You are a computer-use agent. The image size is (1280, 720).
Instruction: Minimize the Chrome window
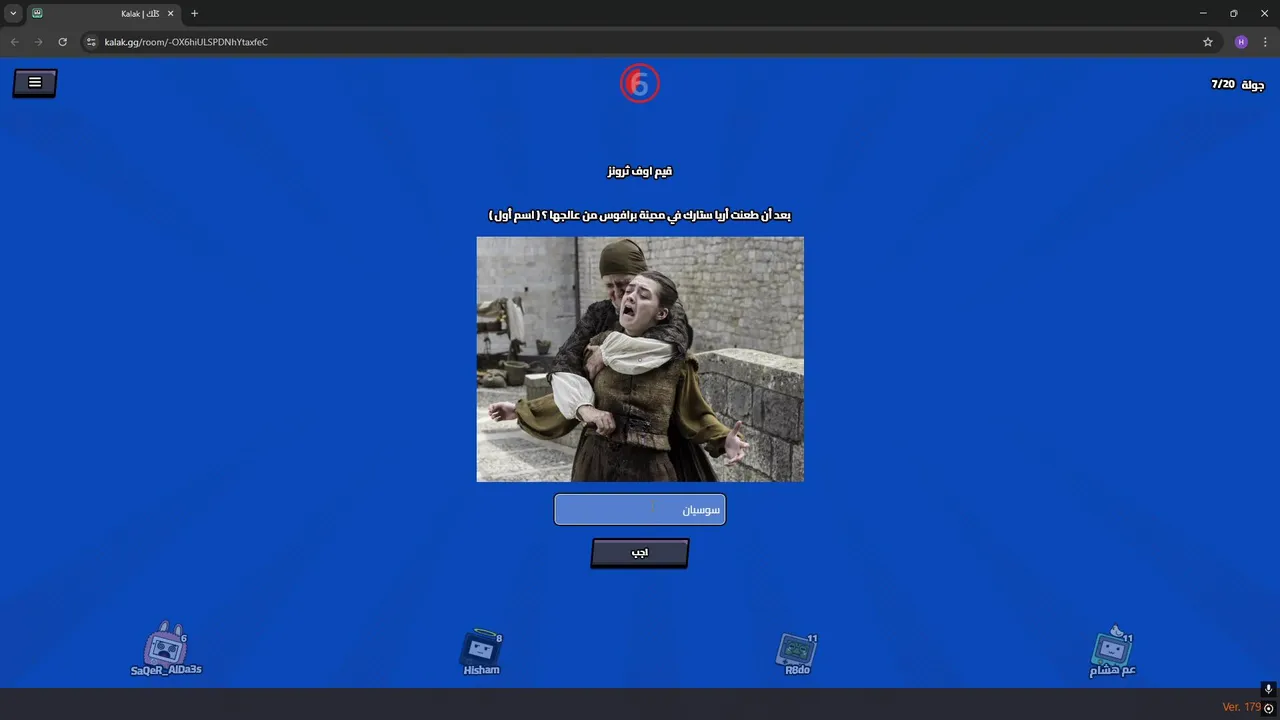(x=1203, y=13)
